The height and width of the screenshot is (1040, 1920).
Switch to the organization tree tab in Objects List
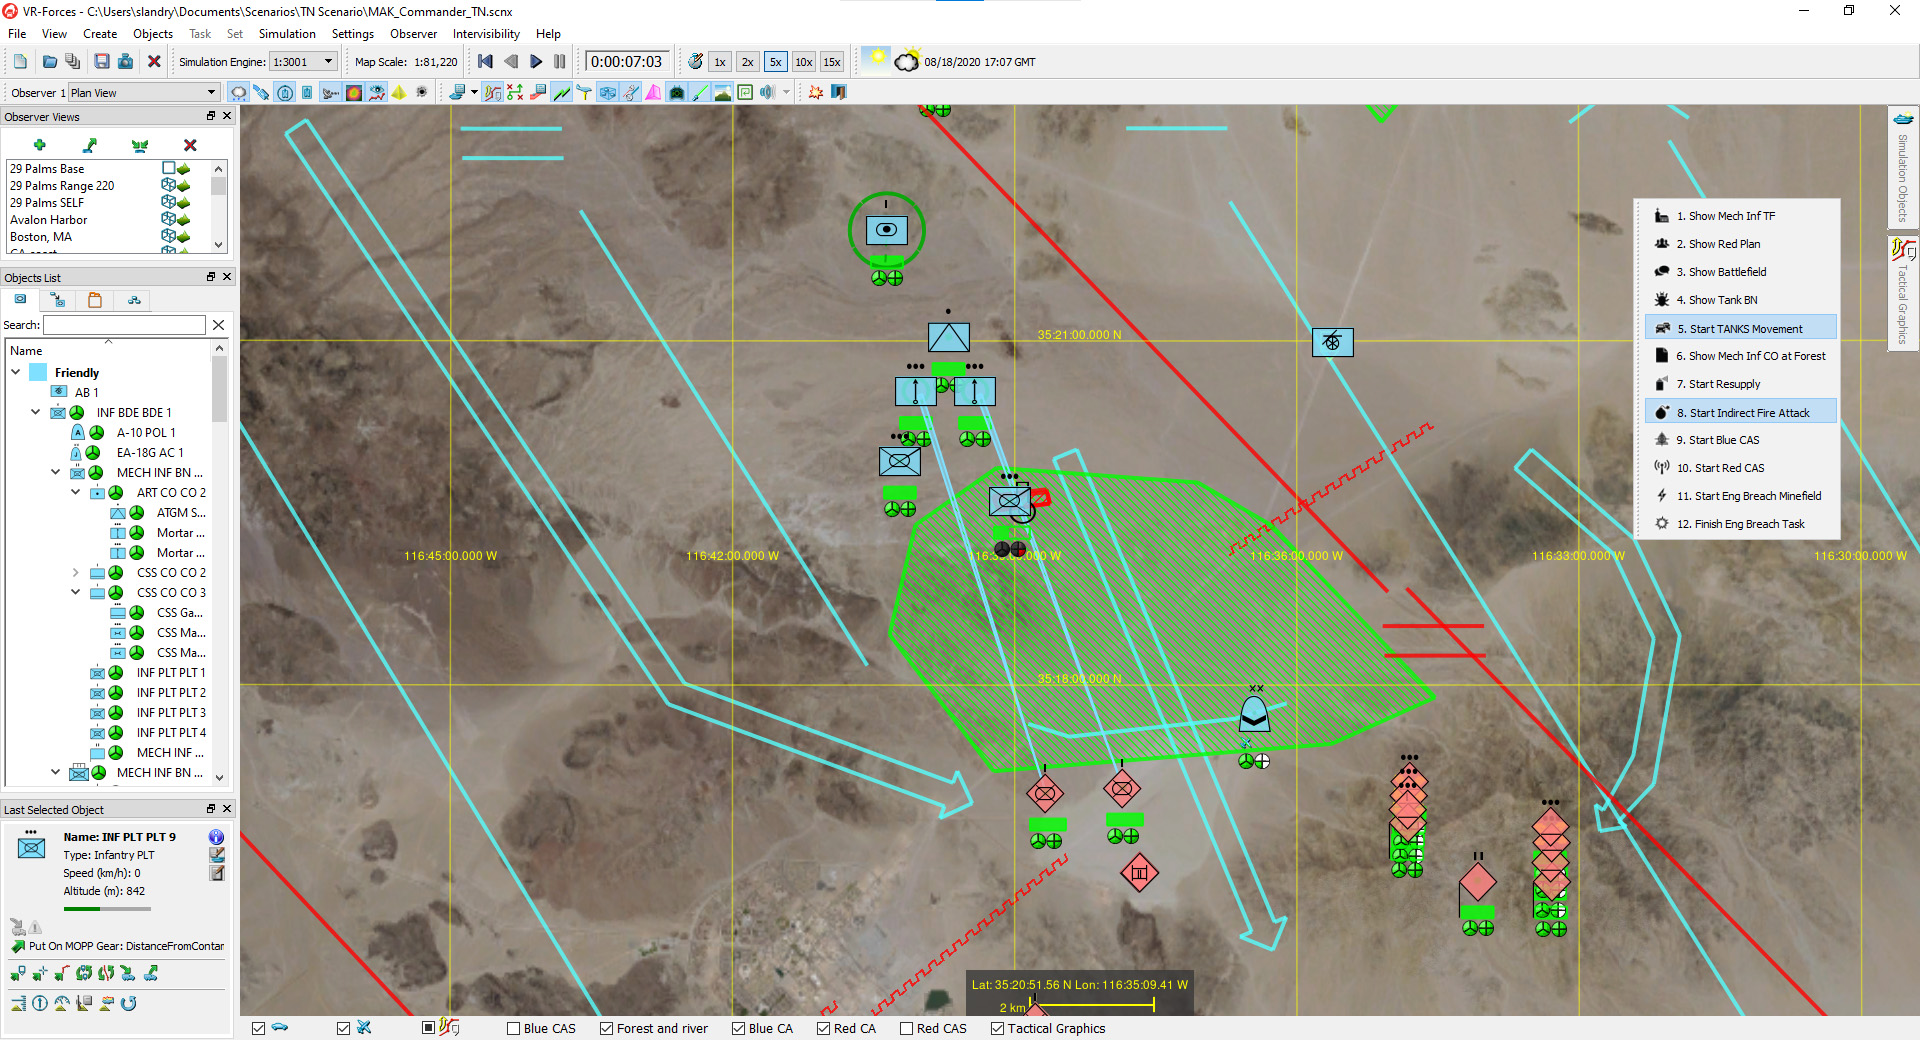134,300
